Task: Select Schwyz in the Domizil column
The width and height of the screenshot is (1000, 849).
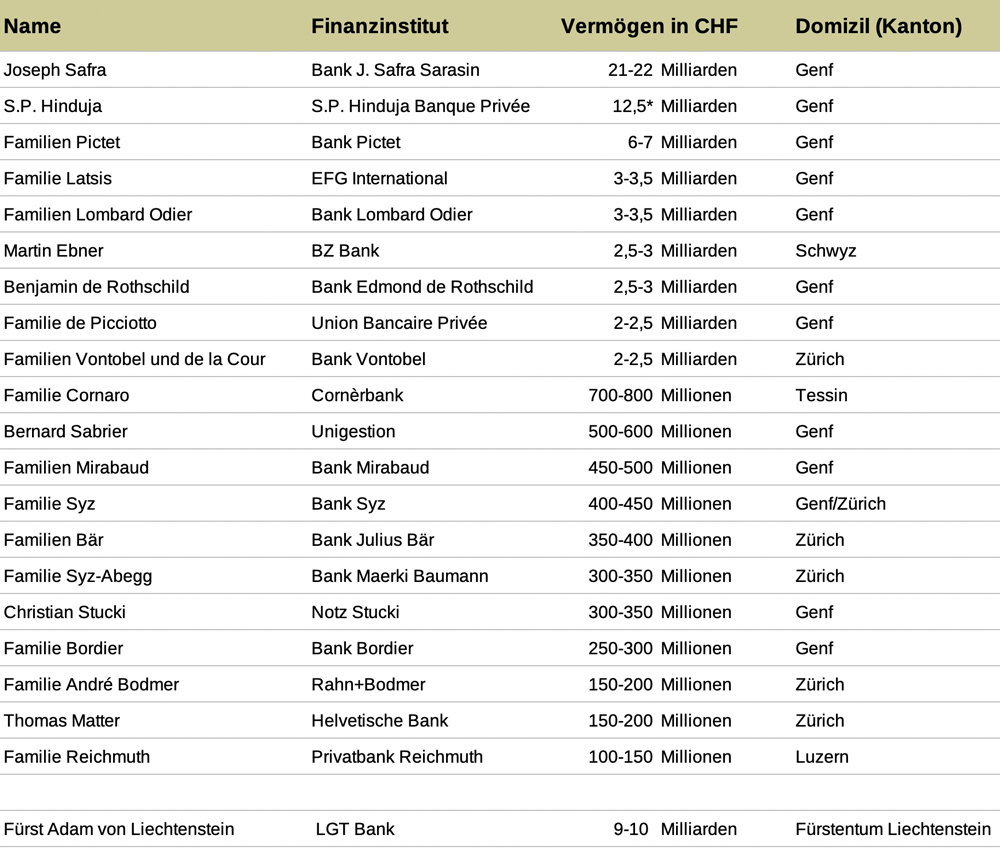Action: [825, 251]
